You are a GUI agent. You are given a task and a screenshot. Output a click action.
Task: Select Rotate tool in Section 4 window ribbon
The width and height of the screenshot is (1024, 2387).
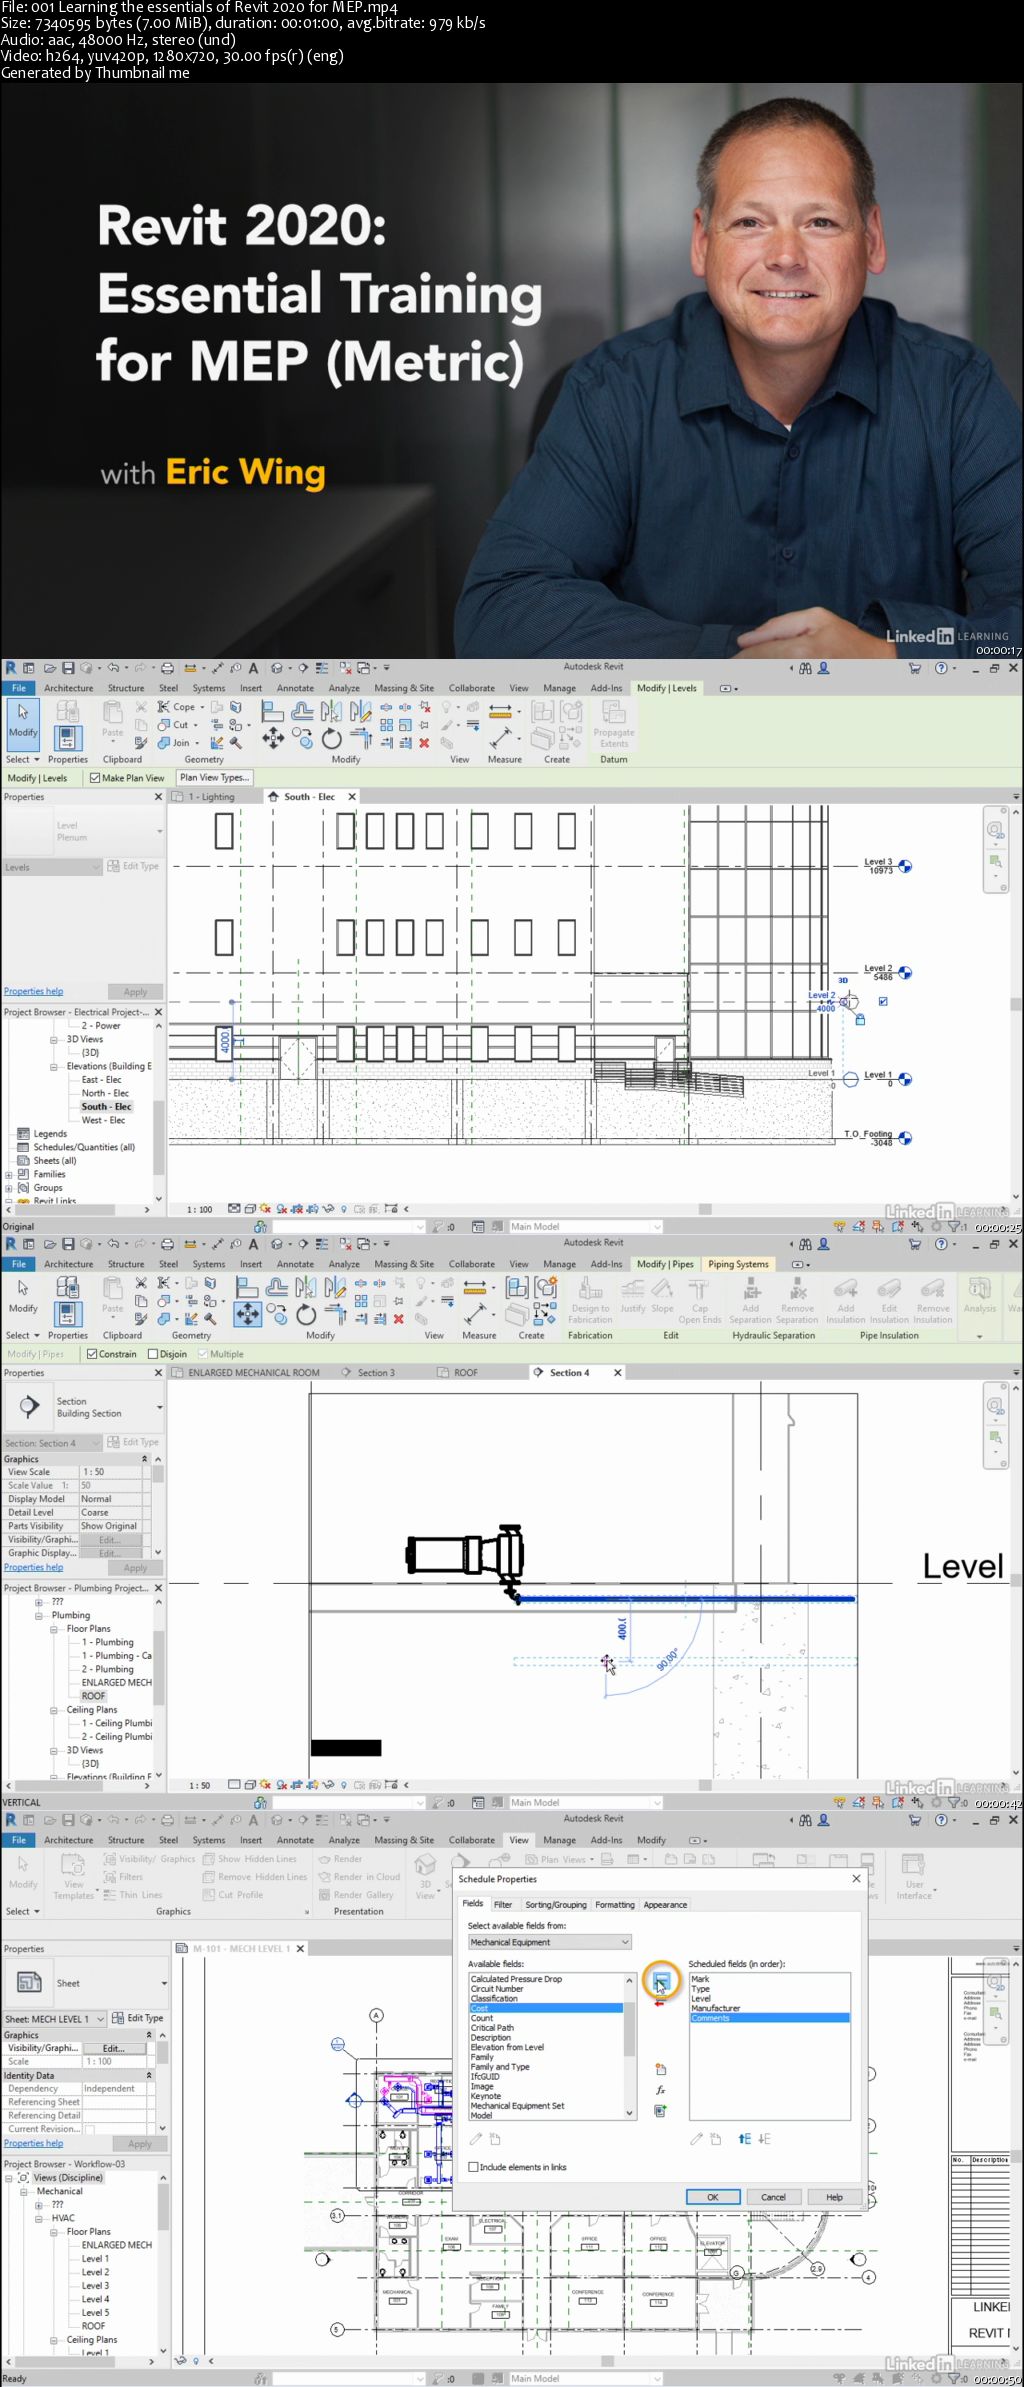tap(306, 1315)
